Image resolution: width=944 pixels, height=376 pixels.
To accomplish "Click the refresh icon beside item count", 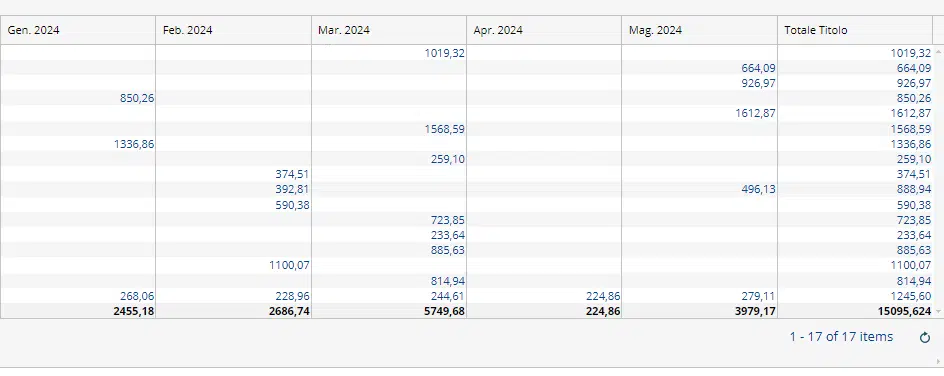I will (925, 337).
